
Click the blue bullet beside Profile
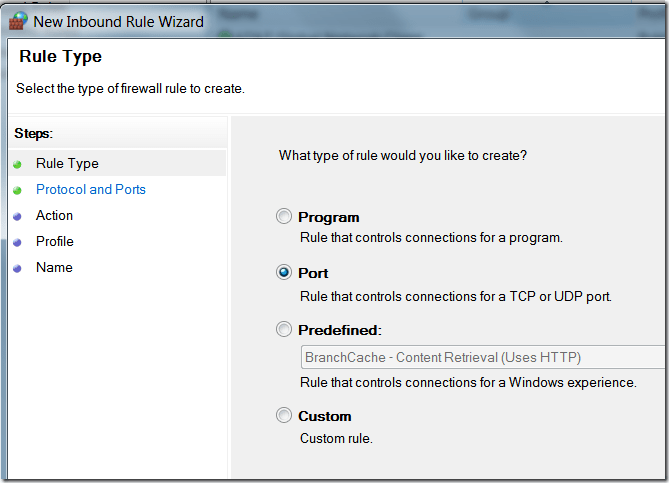pyautogui.click(x=17, y=242)
